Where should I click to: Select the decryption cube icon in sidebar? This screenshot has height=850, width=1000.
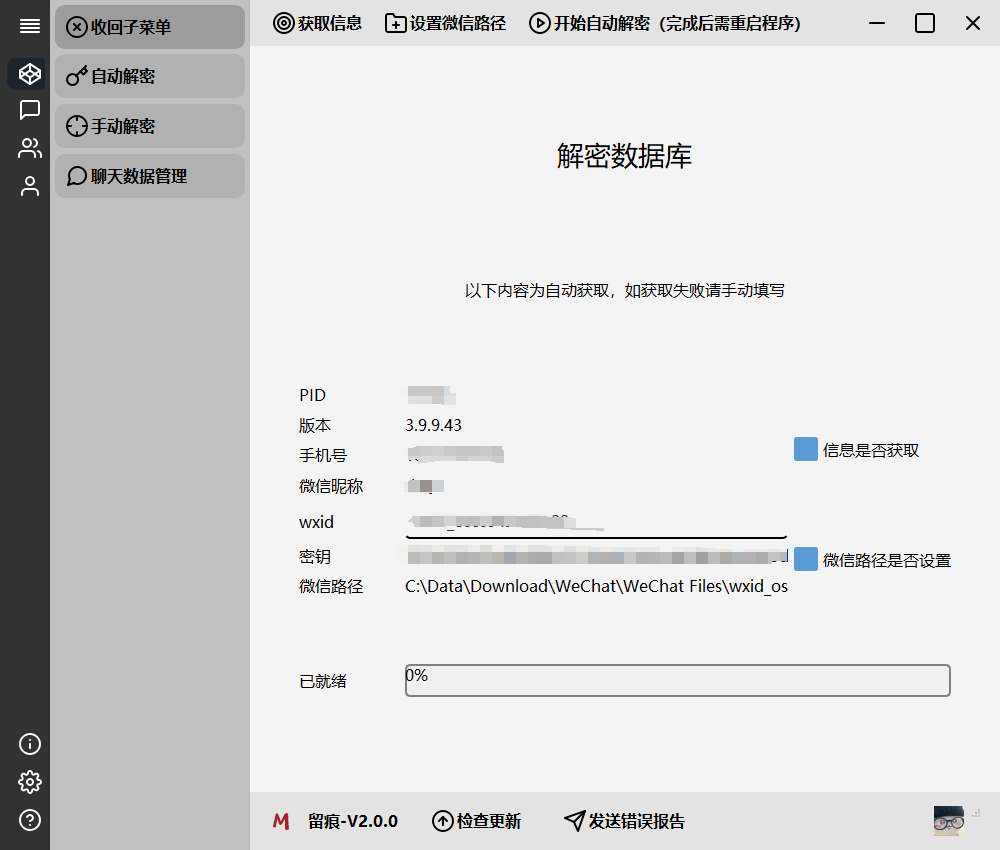tap(29, 74)
